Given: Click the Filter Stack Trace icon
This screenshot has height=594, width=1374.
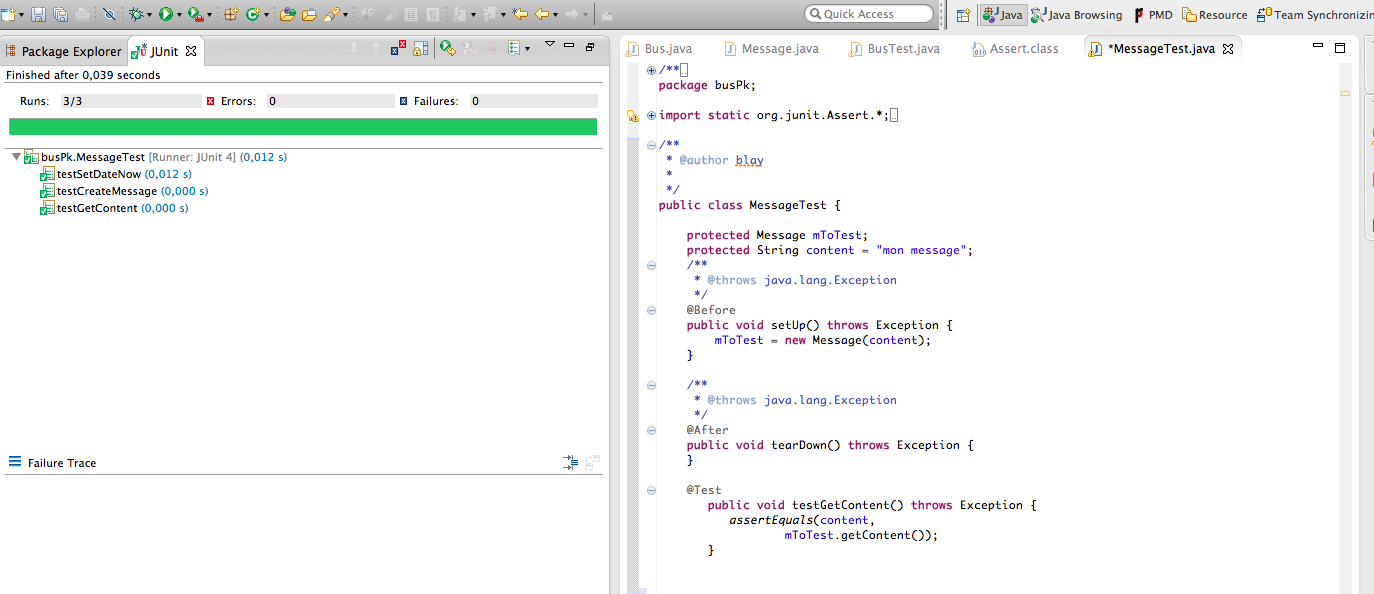Looking at the screenshot, I should pos(570,462).
